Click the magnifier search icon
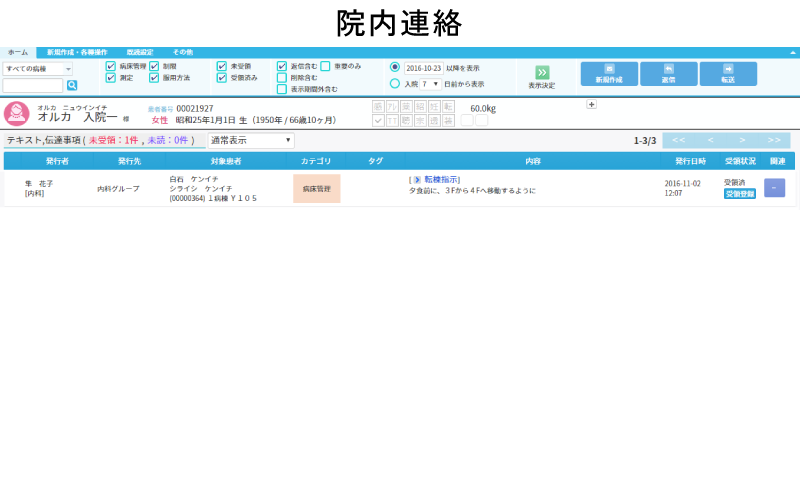Screen dimensions: 800x500 point(72,86)
